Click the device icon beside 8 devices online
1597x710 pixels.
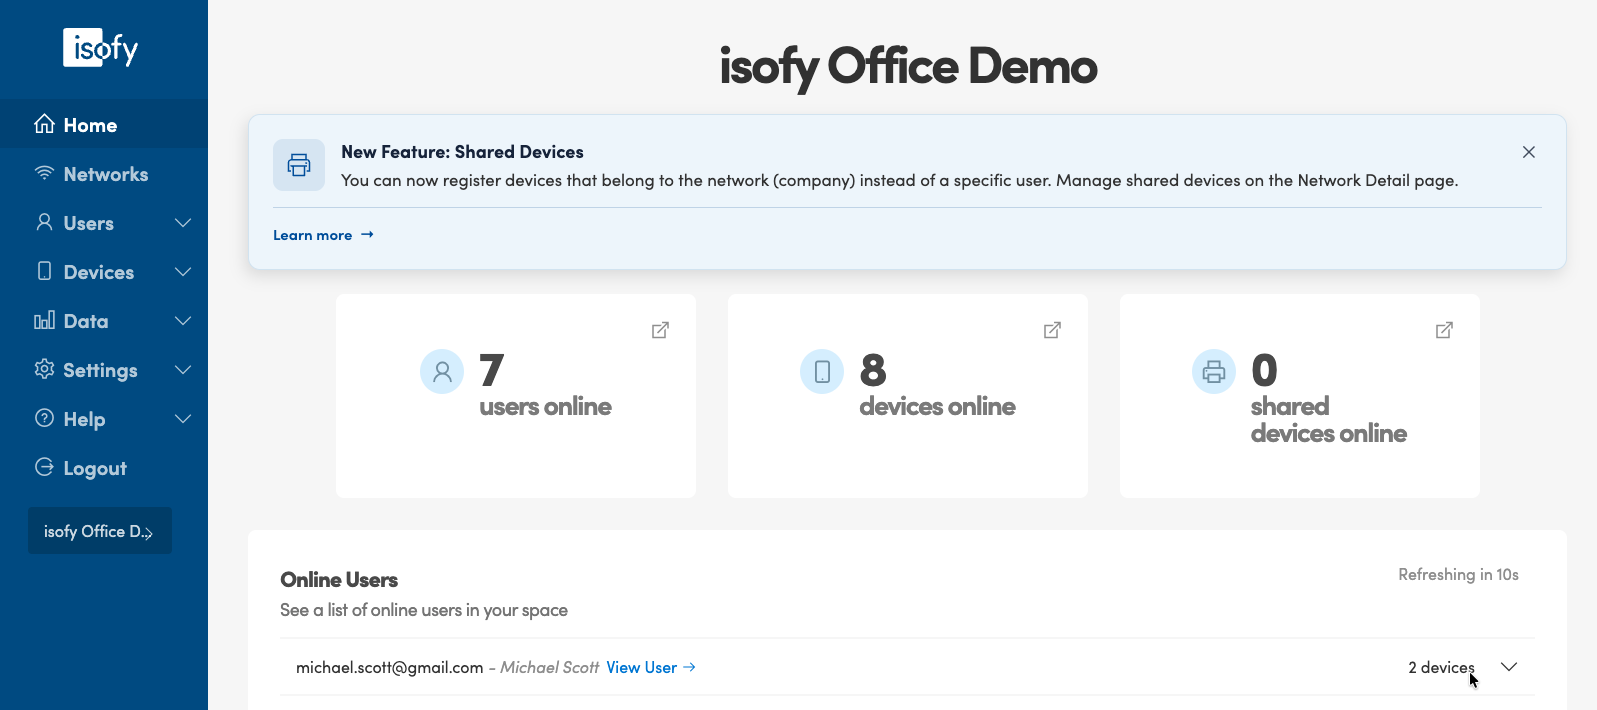pyautogui.click(x=822, y=372)
